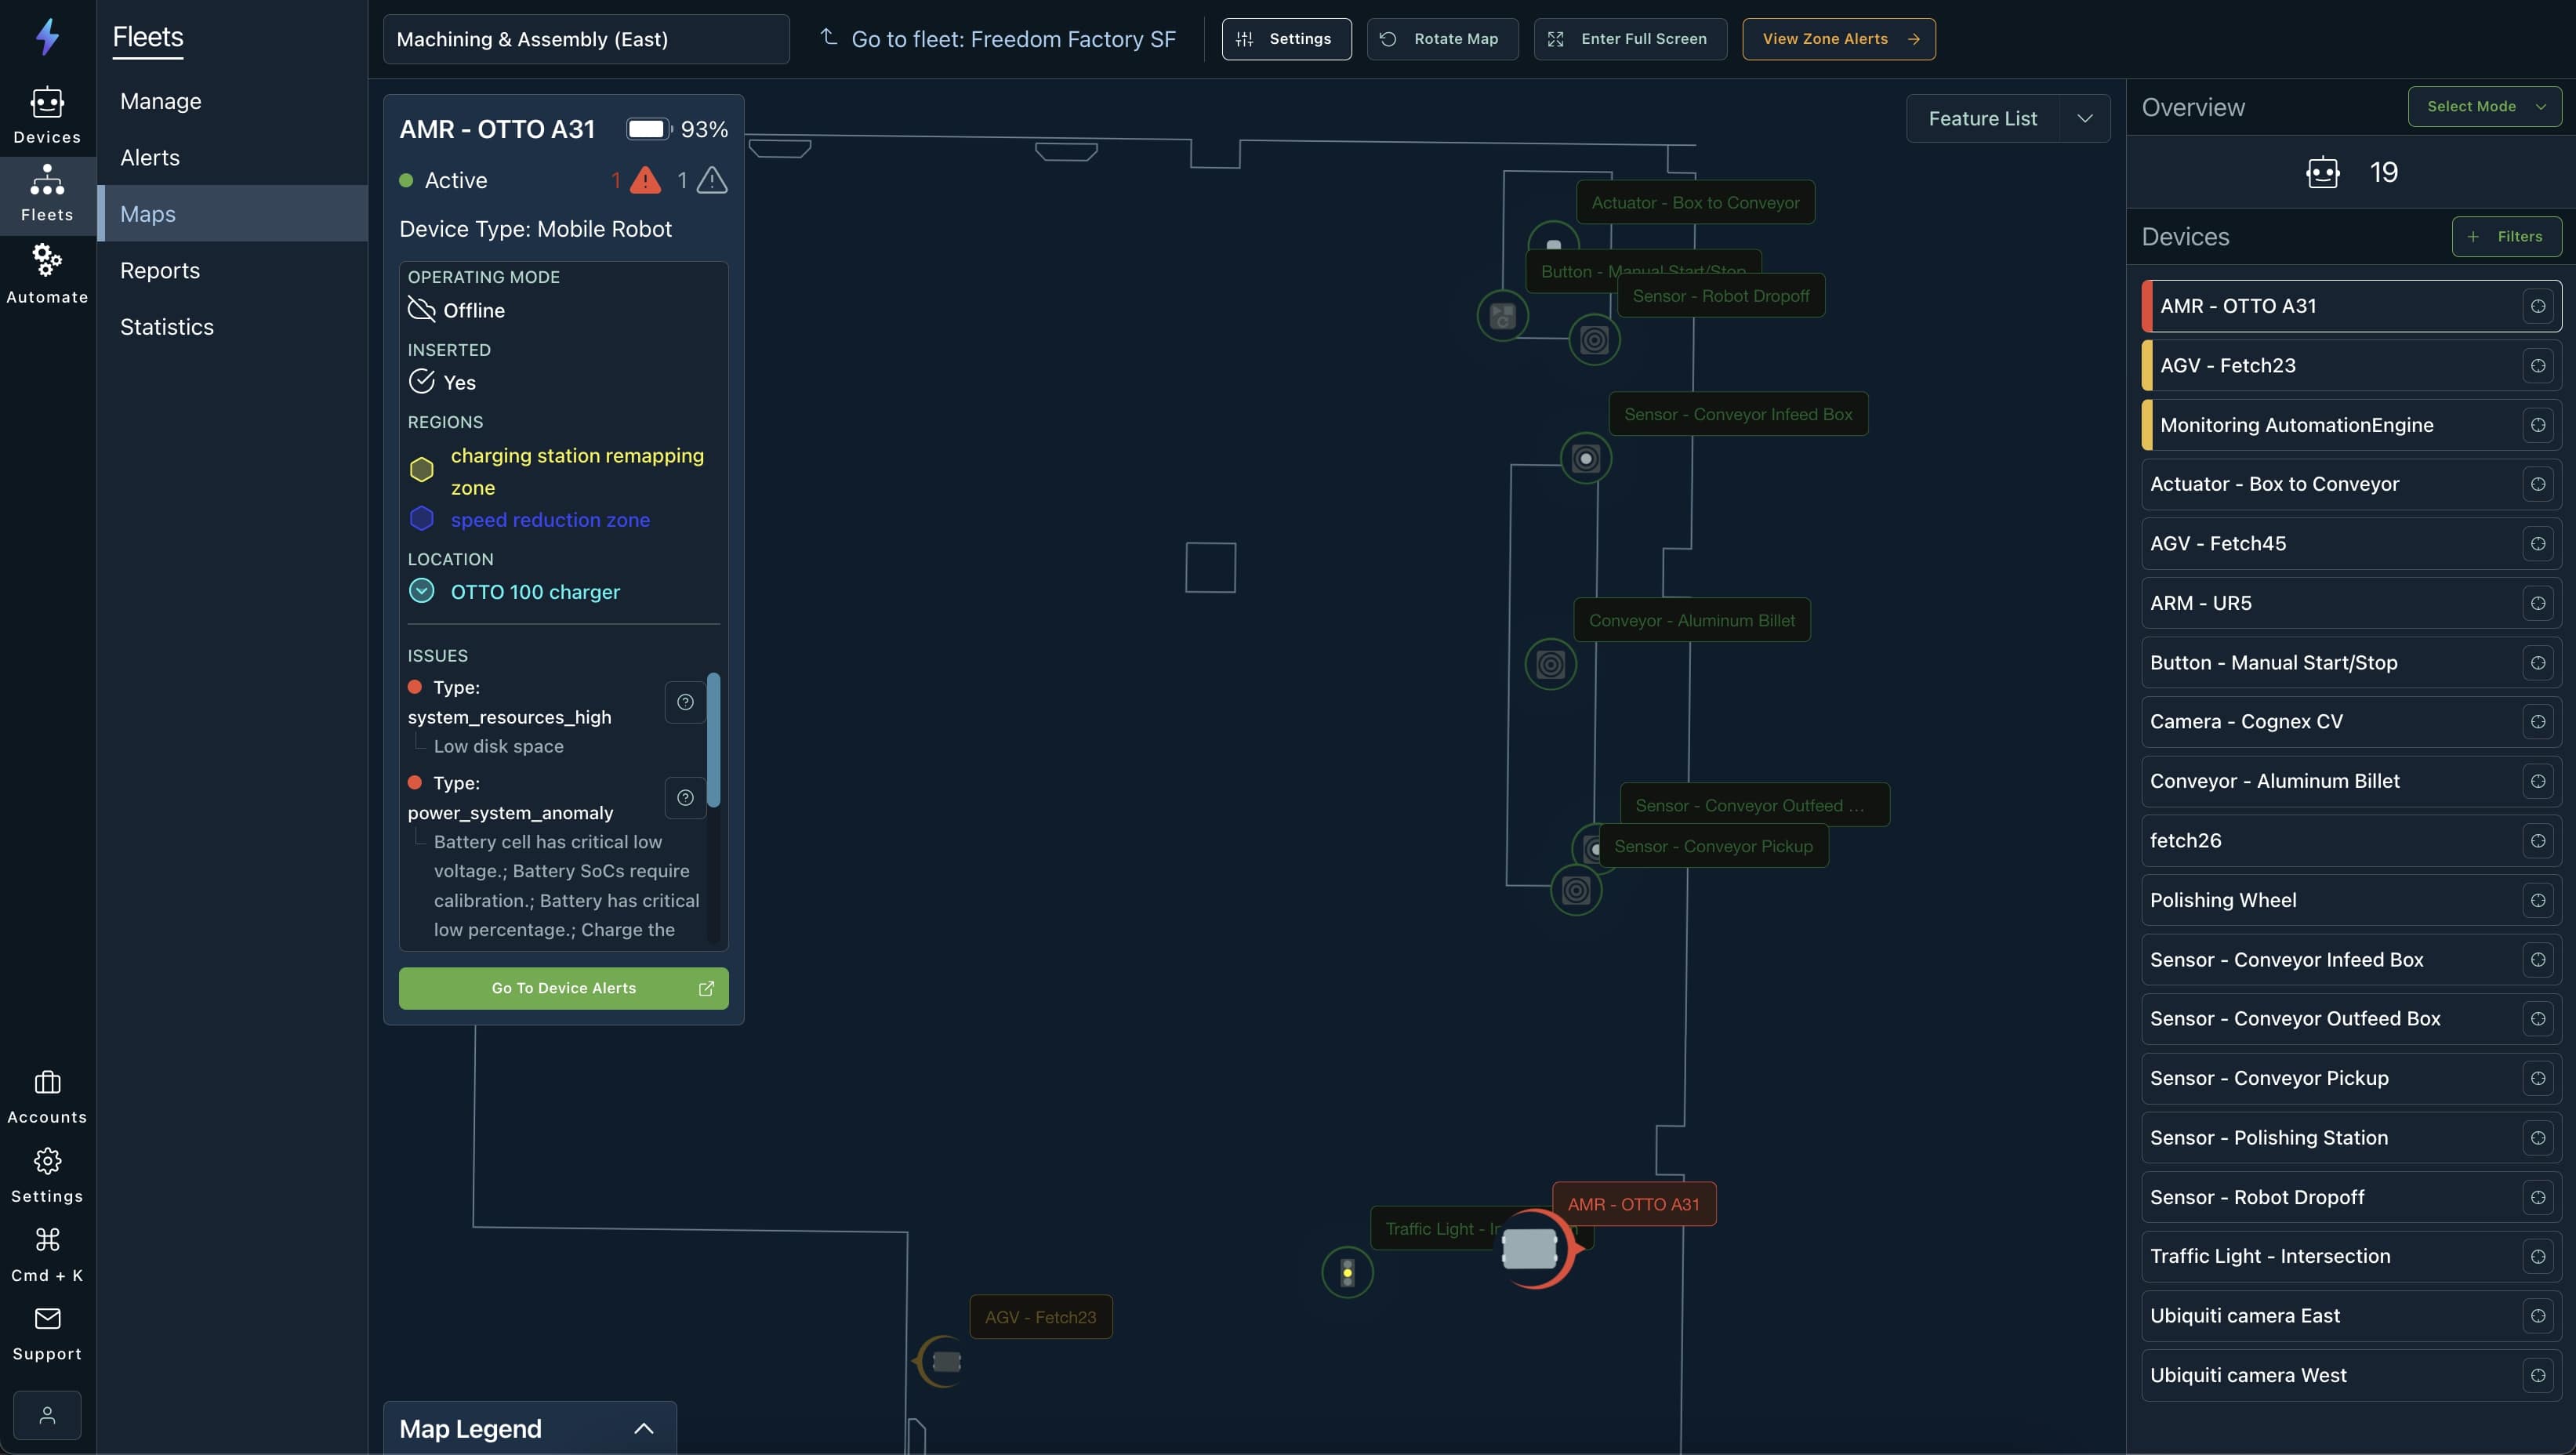Click the Traffic Light device marker on the map
Screen dimensions: 2576x1455
(1347, 1272)
